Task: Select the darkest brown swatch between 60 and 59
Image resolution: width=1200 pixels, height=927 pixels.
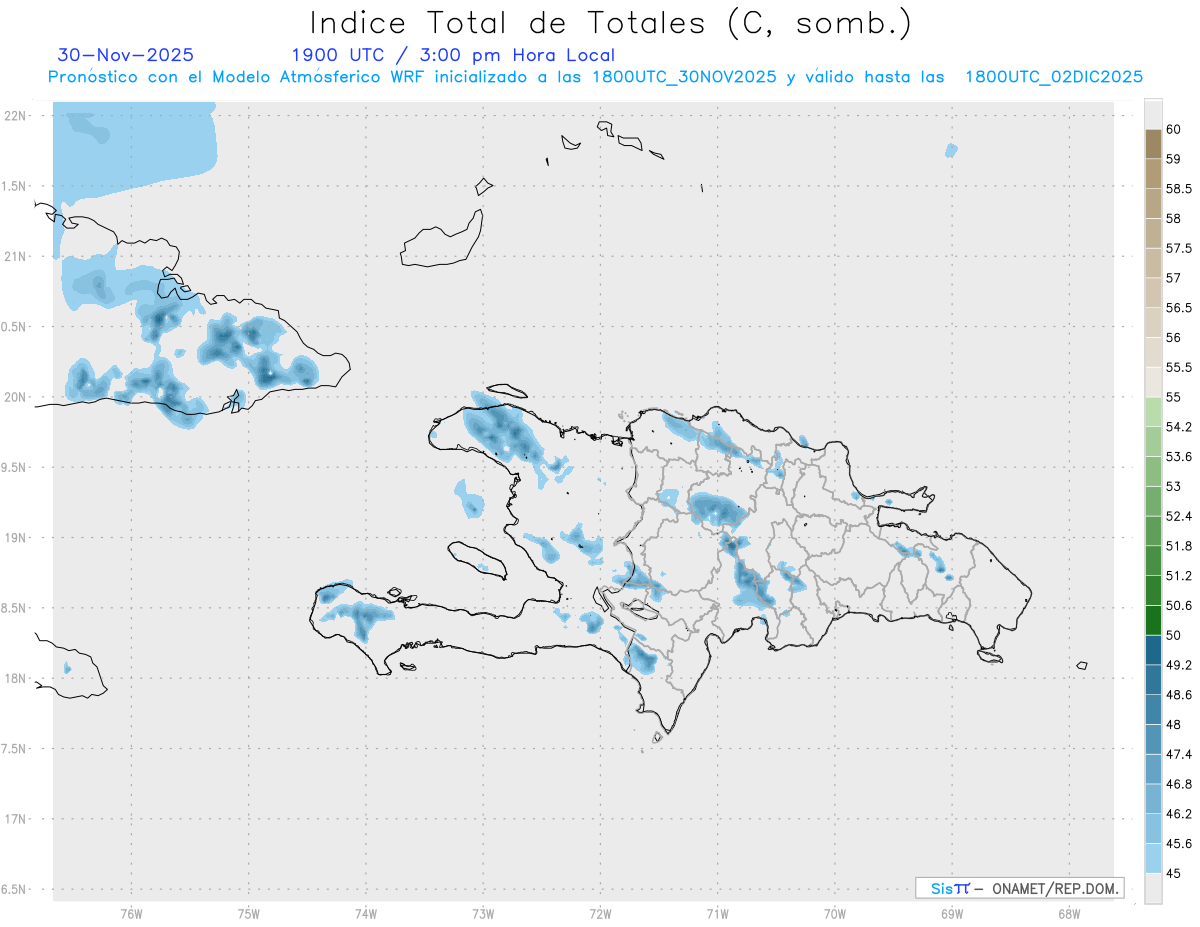Action: 1153,144
